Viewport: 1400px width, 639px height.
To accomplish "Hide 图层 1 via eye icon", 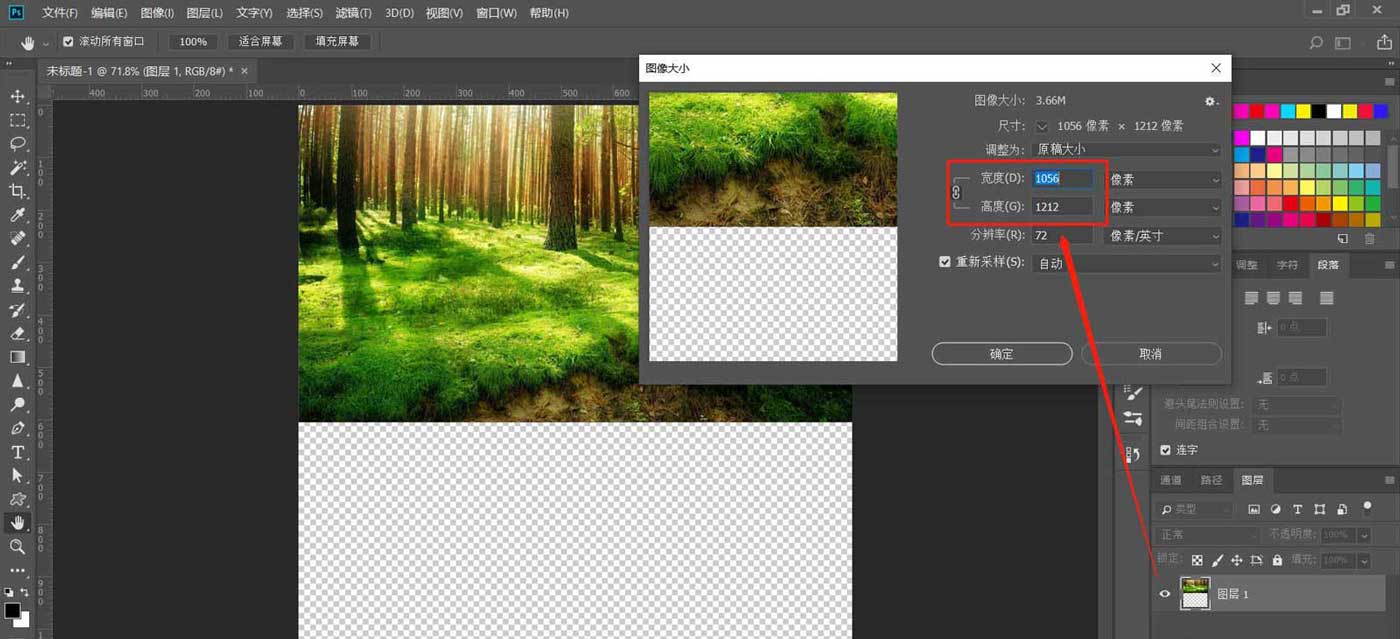I will click(1164, 594).
